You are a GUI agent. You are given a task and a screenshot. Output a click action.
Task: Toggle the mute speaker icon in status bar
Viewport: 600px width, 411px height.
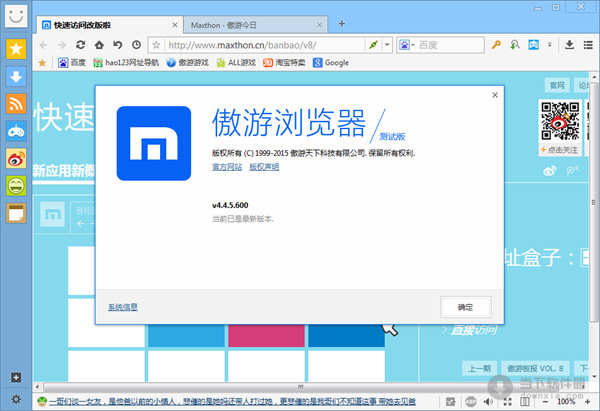coord(488,401)
